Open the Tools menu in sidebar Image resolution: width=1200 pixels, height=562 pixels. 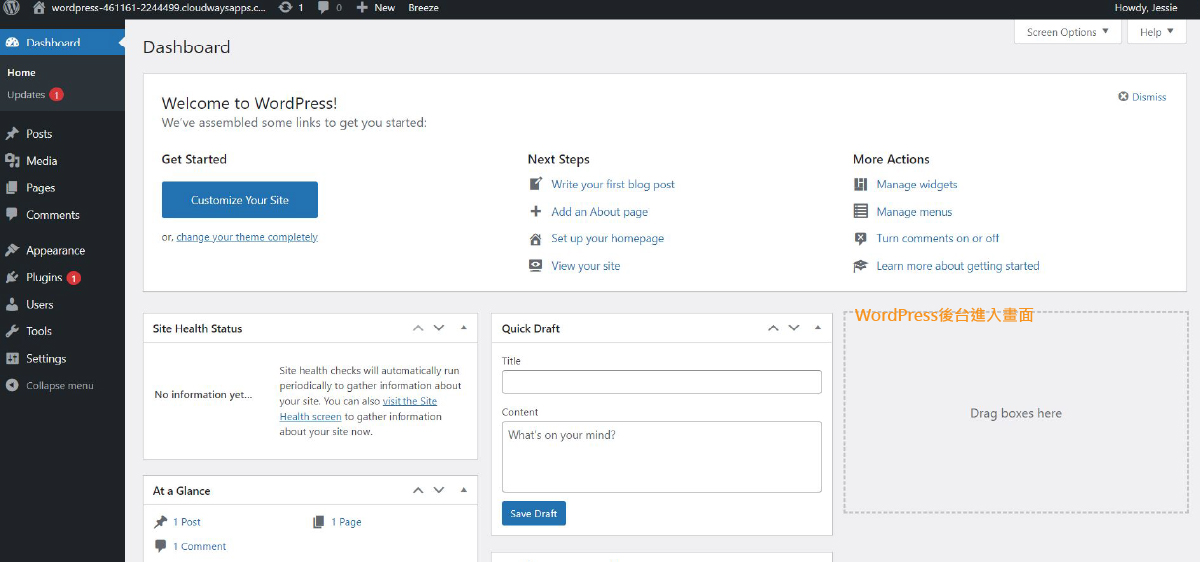(x=39, y=331)
